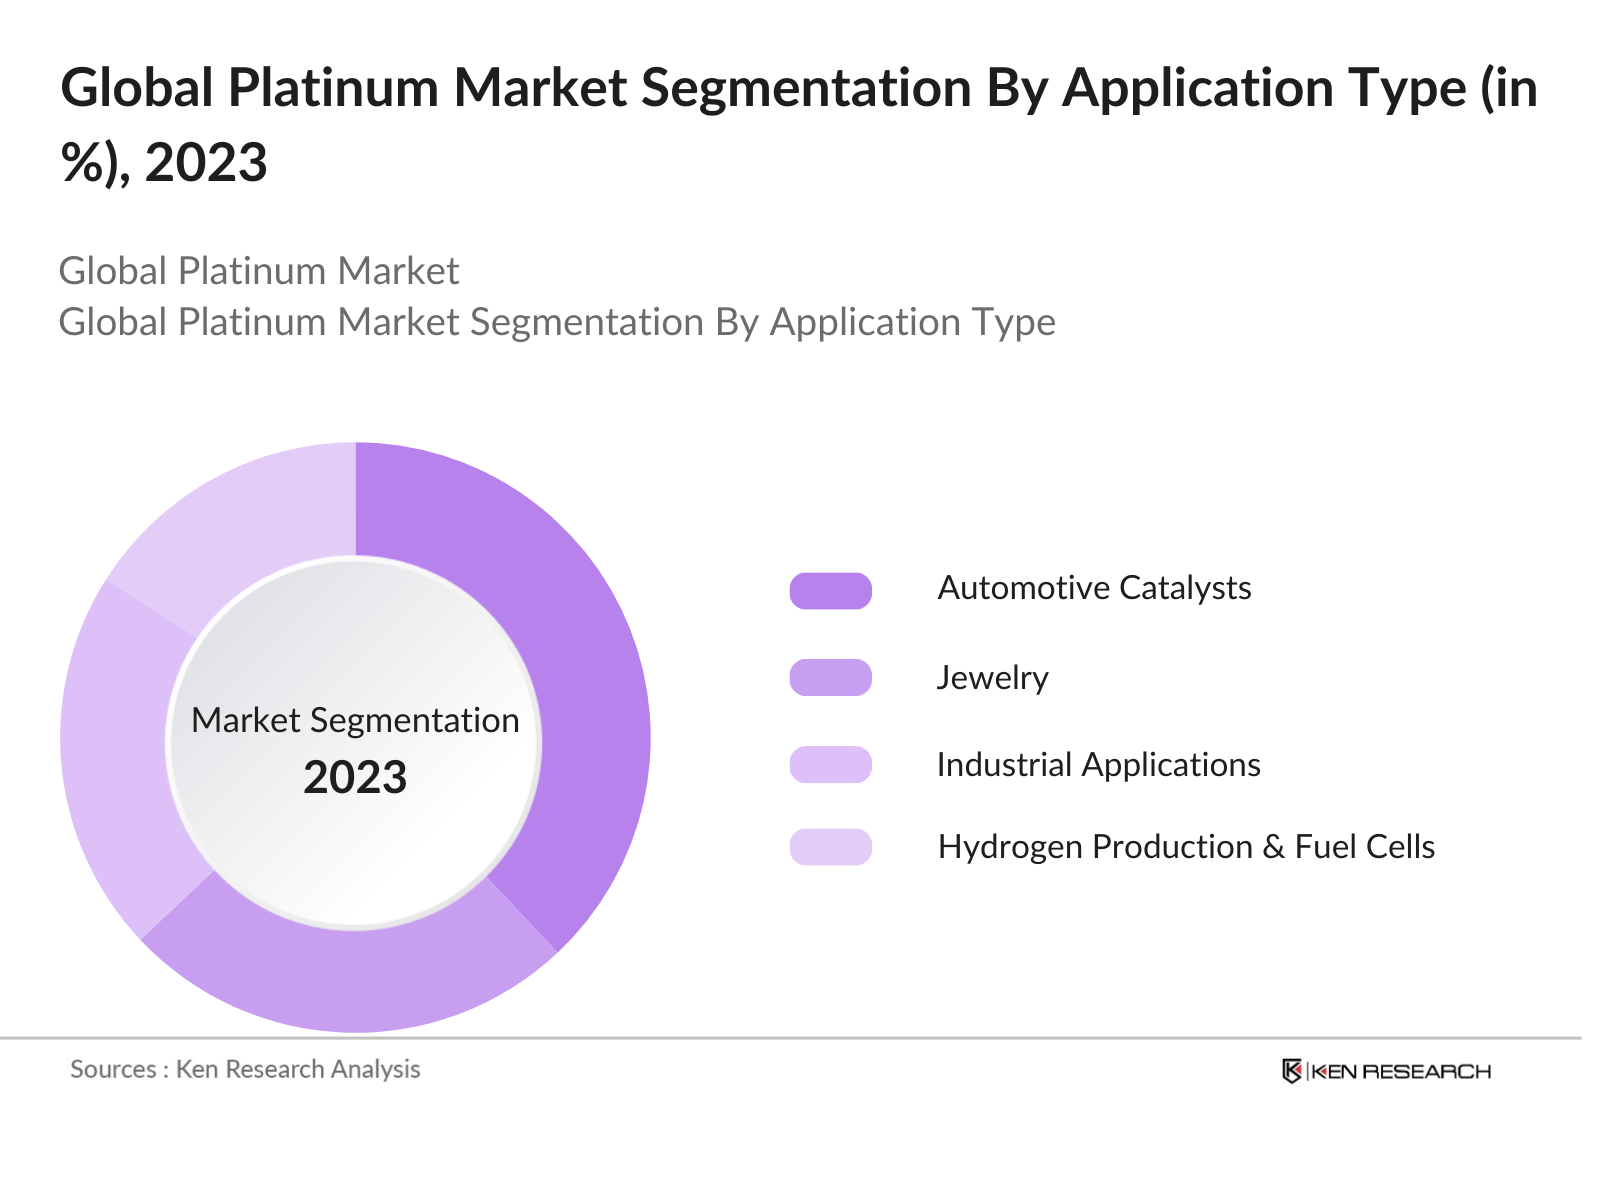Image resolution: width=1600 pixels, height=1200 pixels.
Task: Toggle the Jewelry series visibility
Action: click(829, 676)
